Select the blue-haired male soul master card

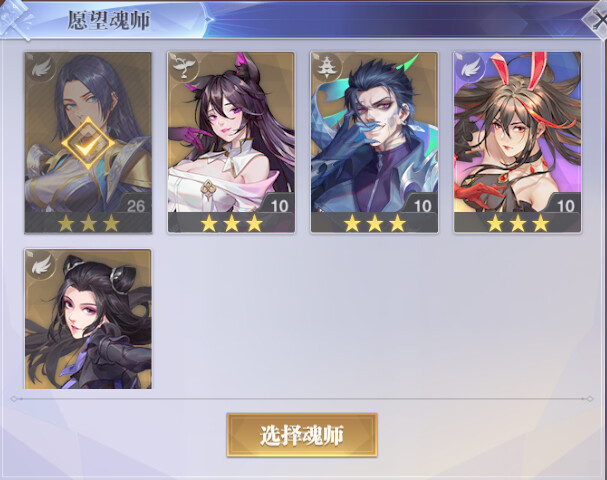point(374,142)
